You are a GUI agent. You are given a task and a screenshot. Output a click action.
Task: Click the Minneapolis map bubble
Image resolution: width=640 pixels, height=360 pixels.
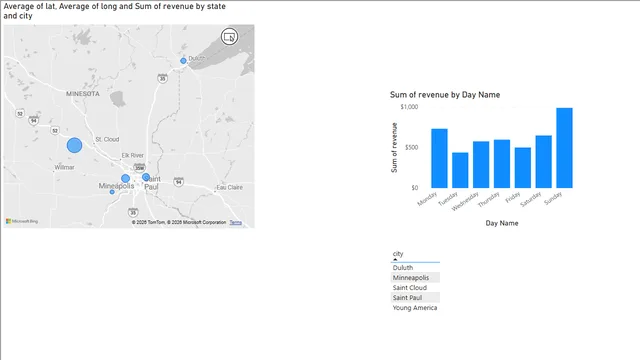click(x=125, y=178)
